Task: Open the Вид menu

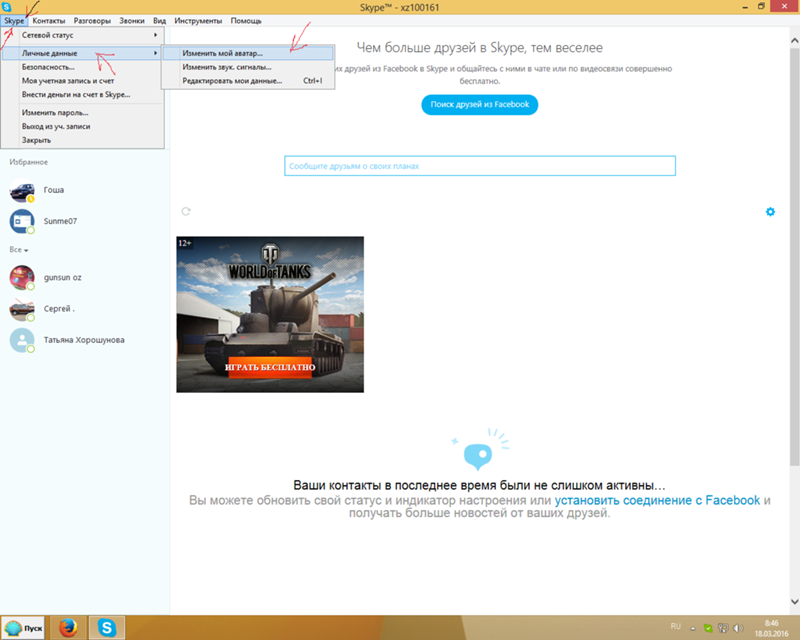Action: click(x=159, y=21)
